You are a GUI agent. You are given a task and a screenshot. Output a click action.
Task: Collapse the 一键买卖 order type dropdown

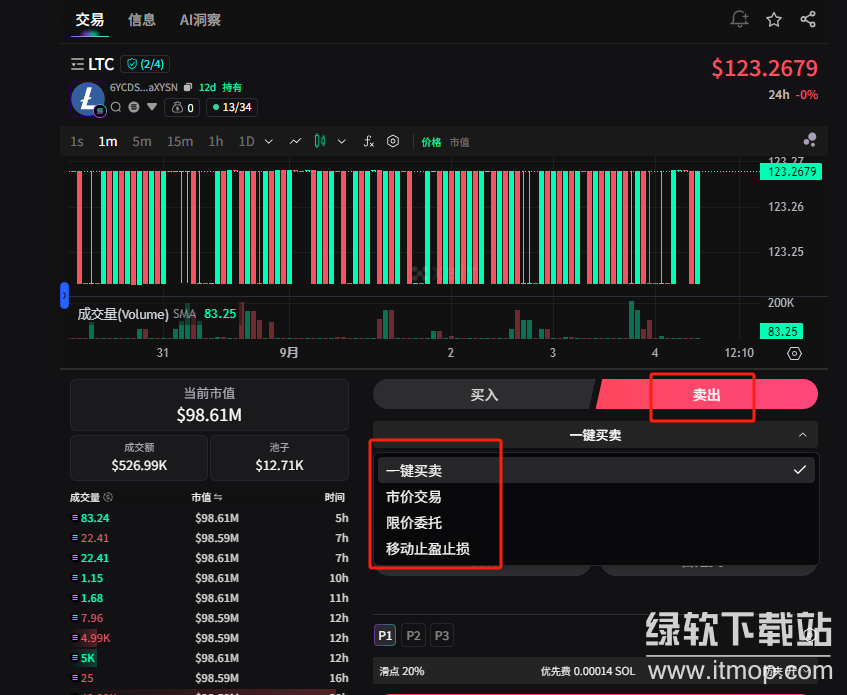tap(802, 435)
